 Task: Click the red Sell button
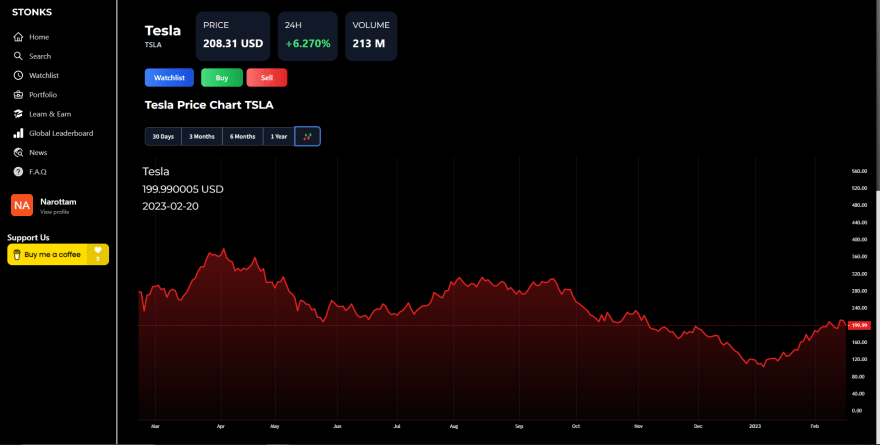pos(267,77)
